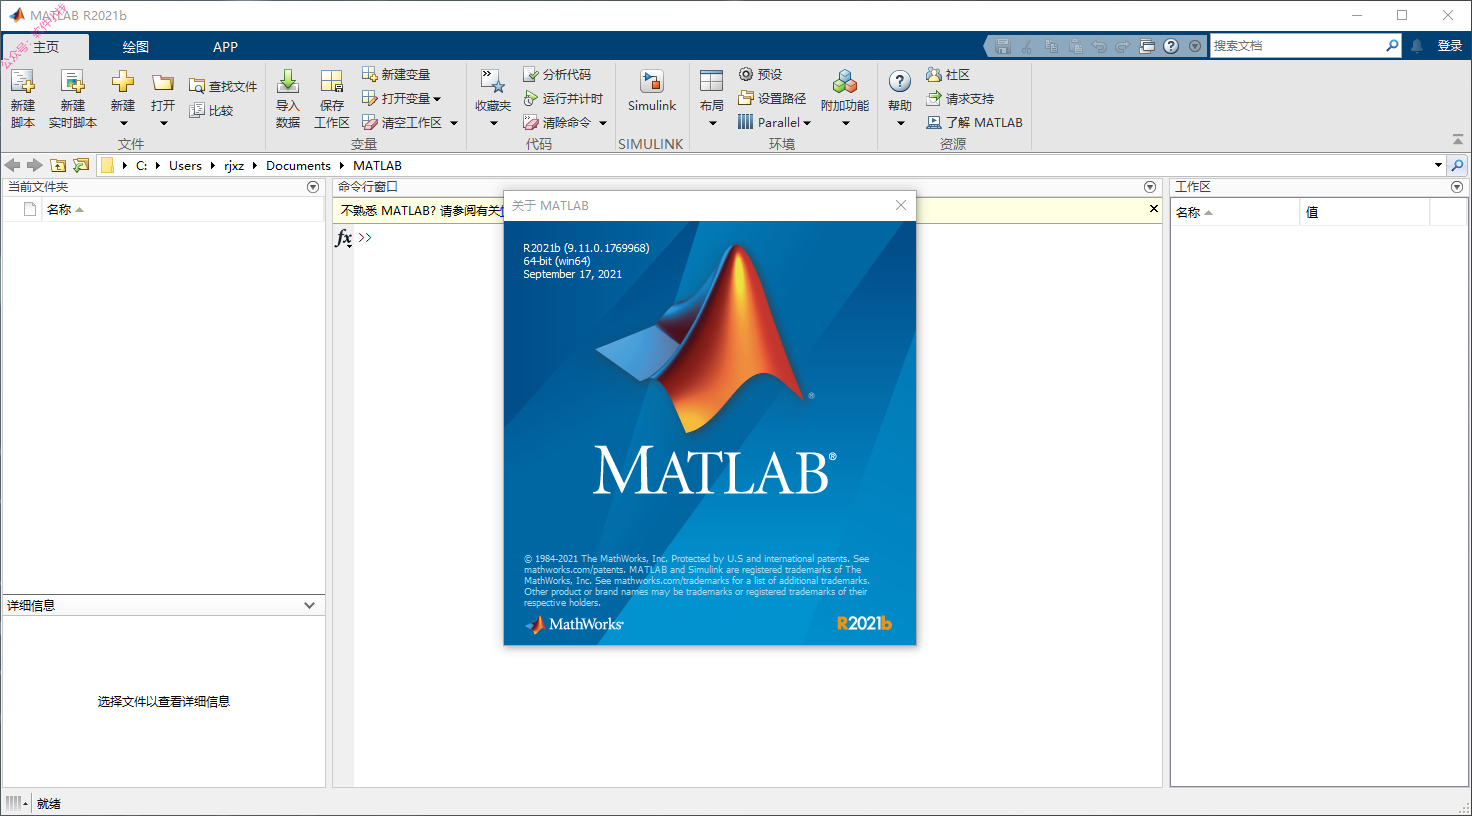Dismiss the yellow getting-started banner

(x=1154, y=209)
